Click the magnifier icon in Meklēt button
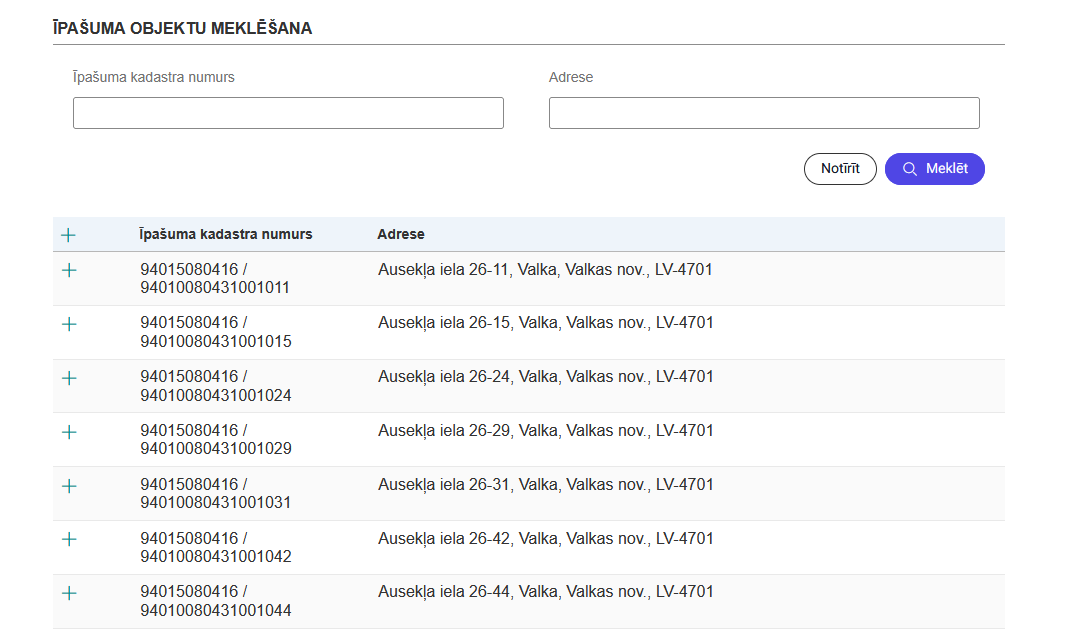Screen dimensions: 1065x635 [x=909, y=169]
